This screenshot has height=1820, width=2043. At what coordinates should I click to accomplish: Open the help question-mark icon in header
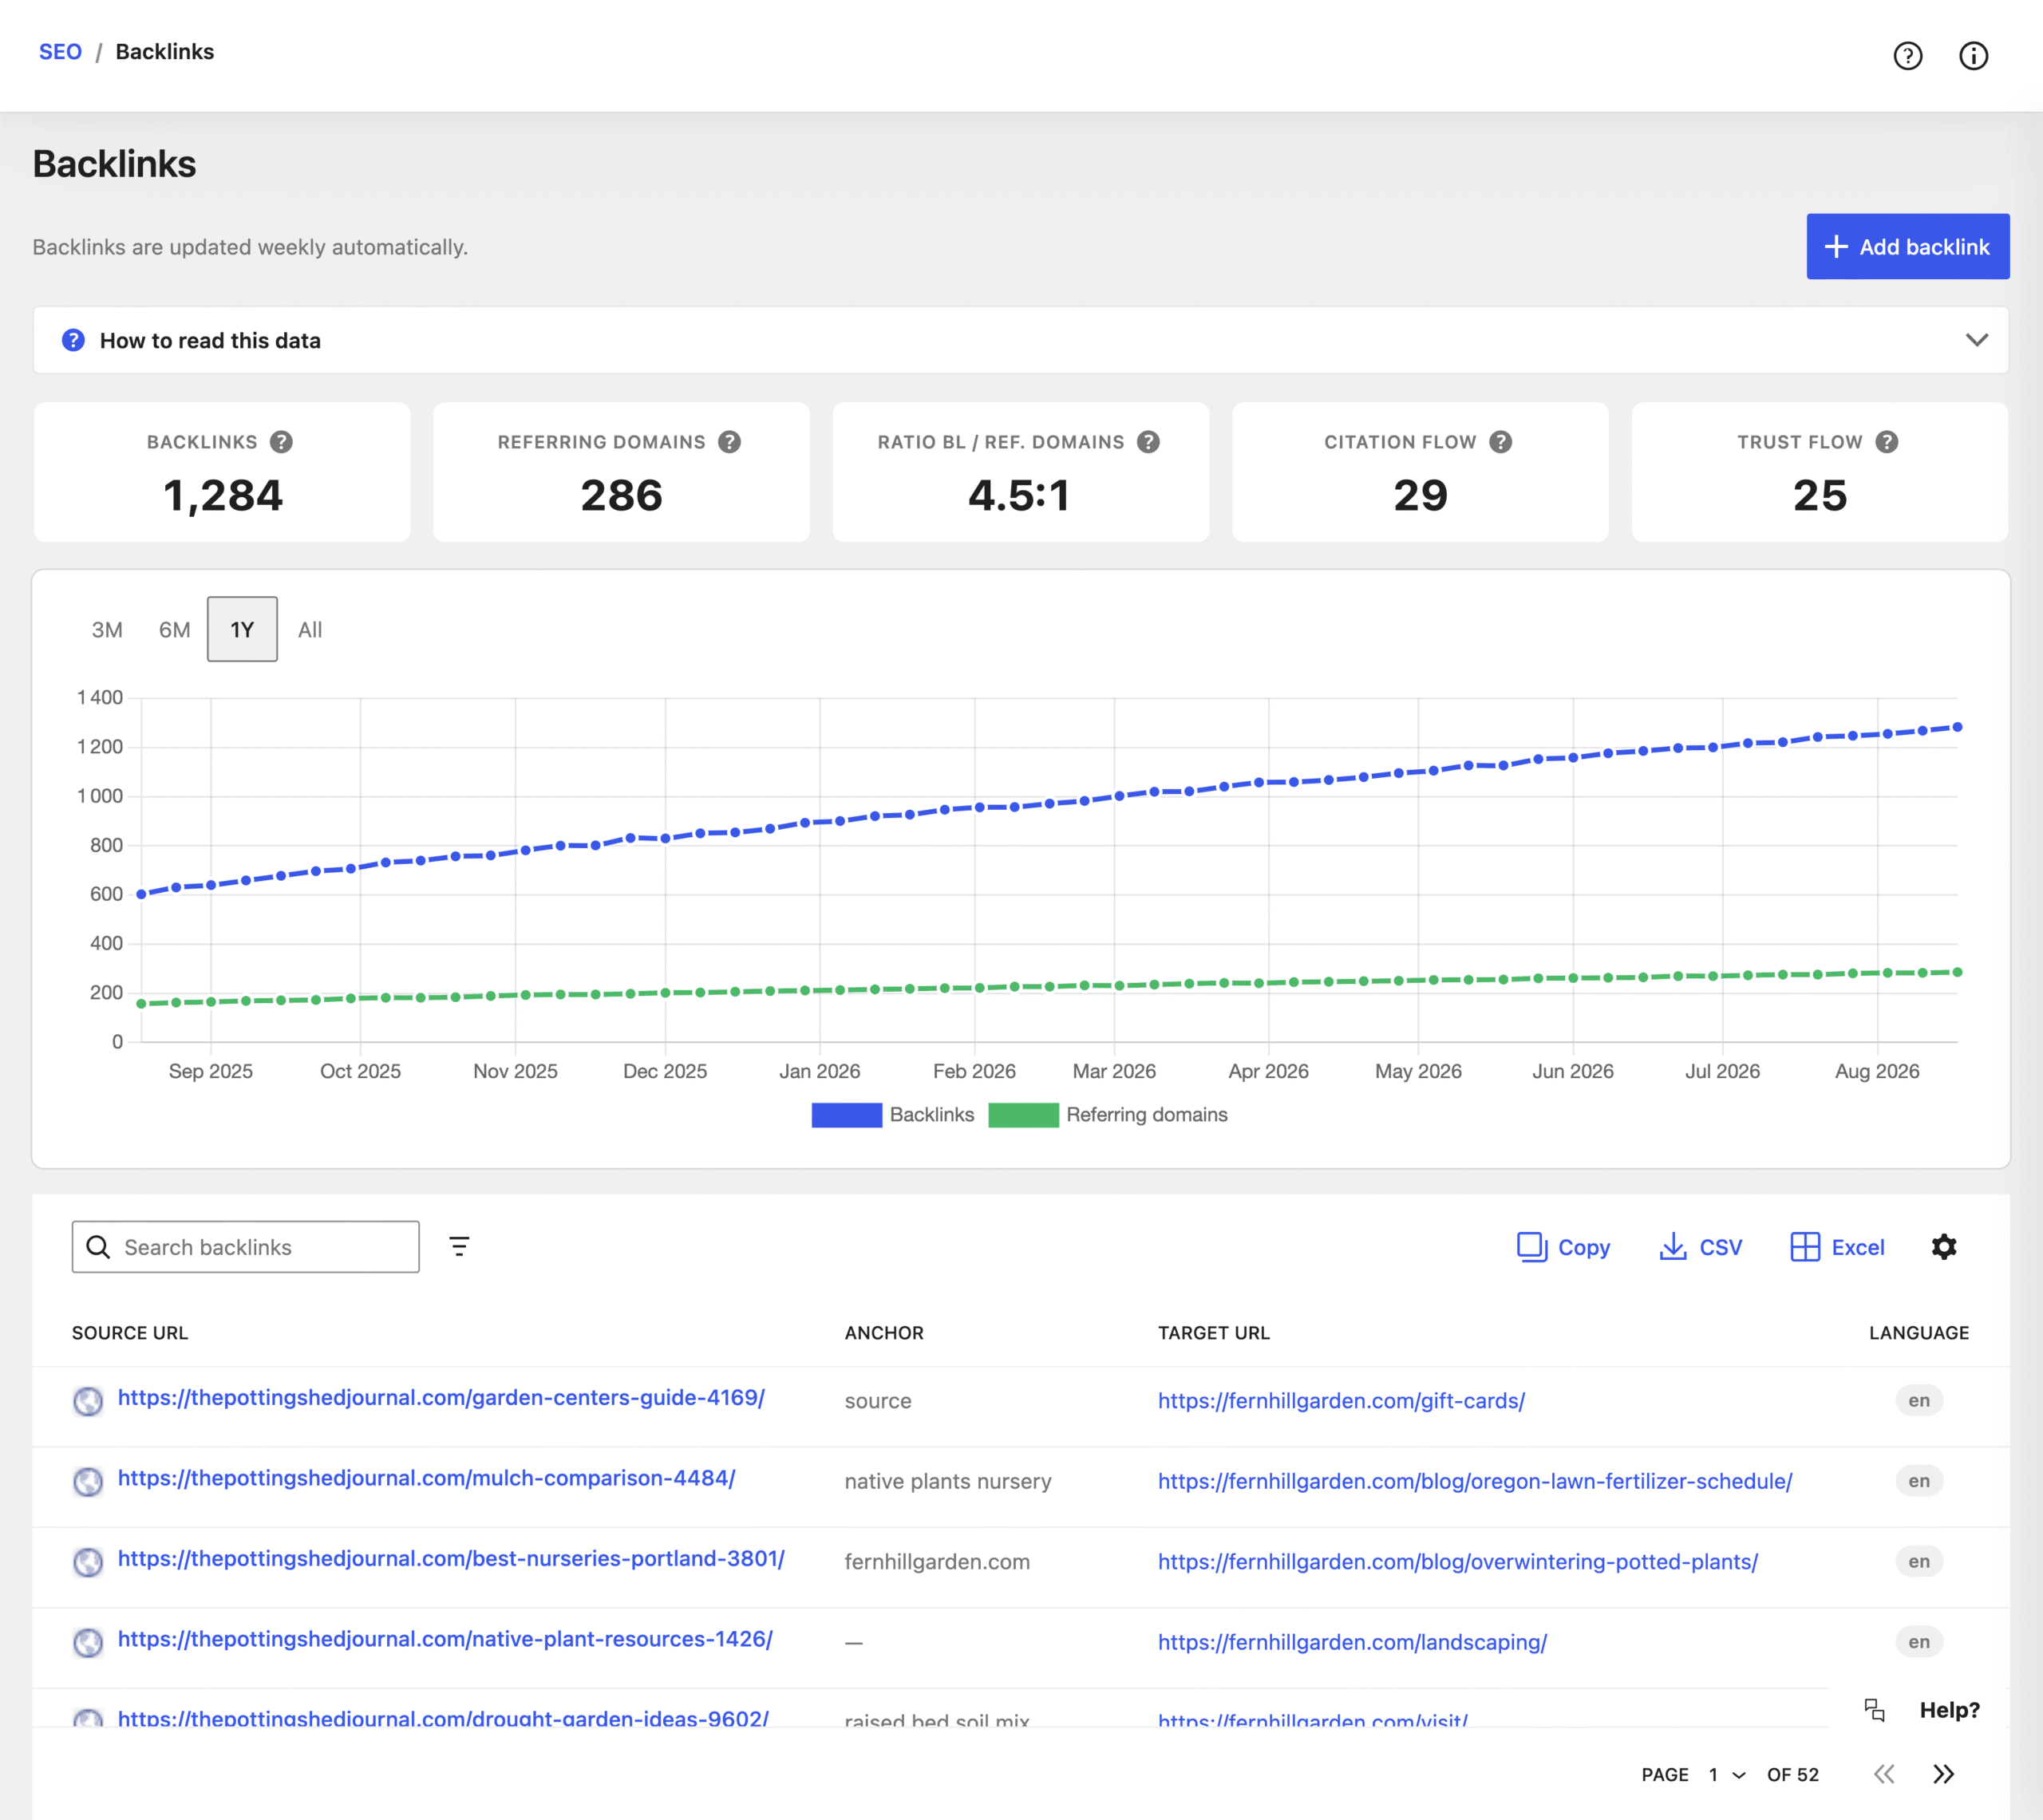point(1907,56)
